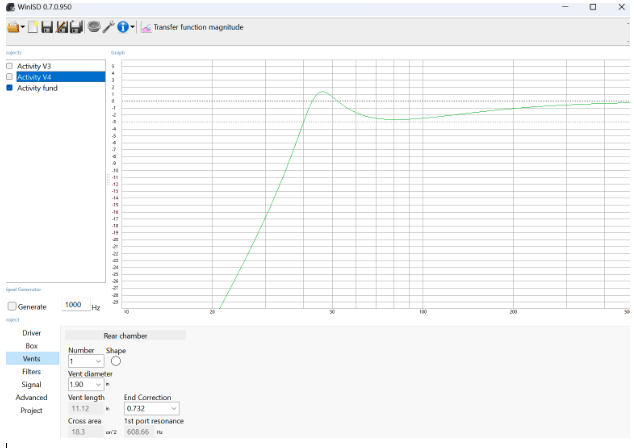Viewport: 634px width, 448px height.
Task: Select the Activity V4 project row
Action: (61, 77)
